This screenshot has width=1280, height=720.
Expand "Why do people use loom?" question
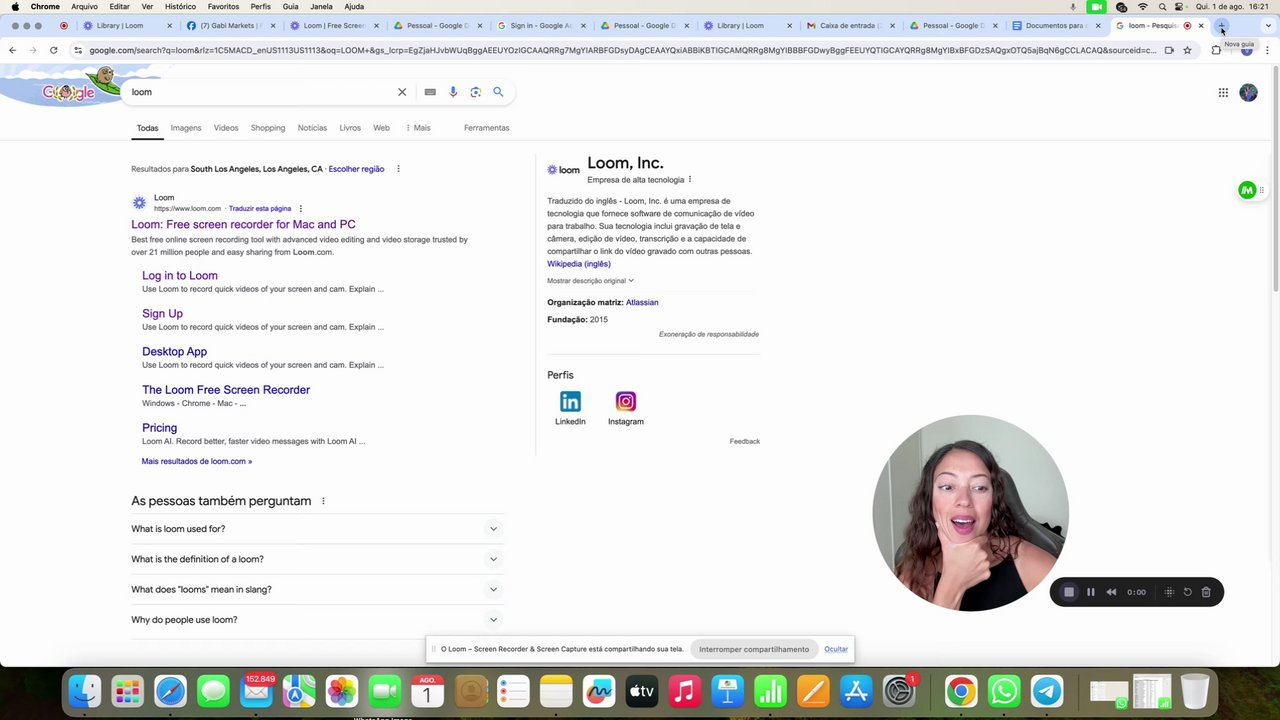point(315,620)
